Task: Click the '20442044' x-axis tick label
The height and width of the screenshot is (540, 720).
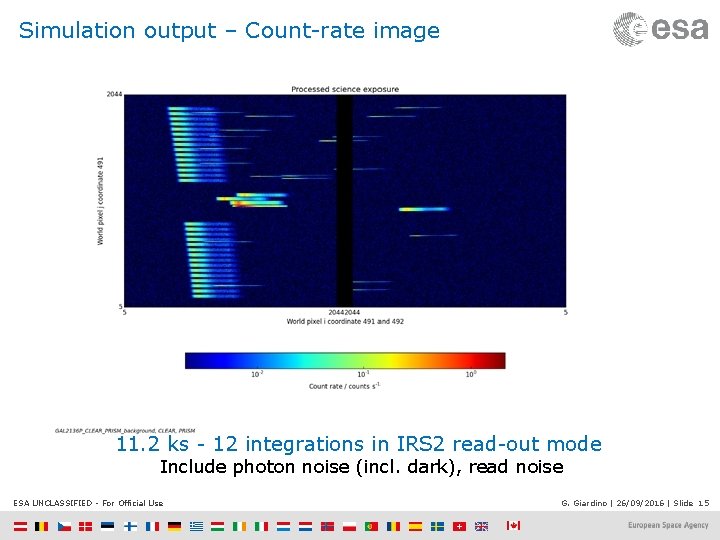Action: tap(344, 312)
